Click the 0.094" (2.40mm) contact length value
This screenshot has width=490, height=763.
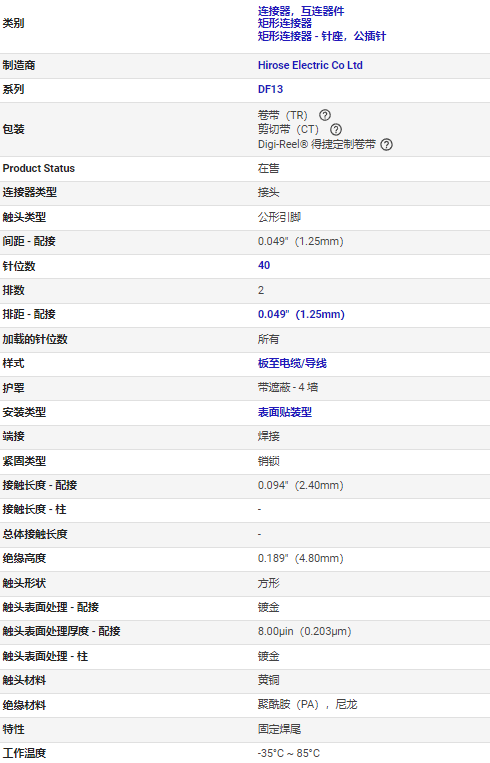tap(301, 485)
